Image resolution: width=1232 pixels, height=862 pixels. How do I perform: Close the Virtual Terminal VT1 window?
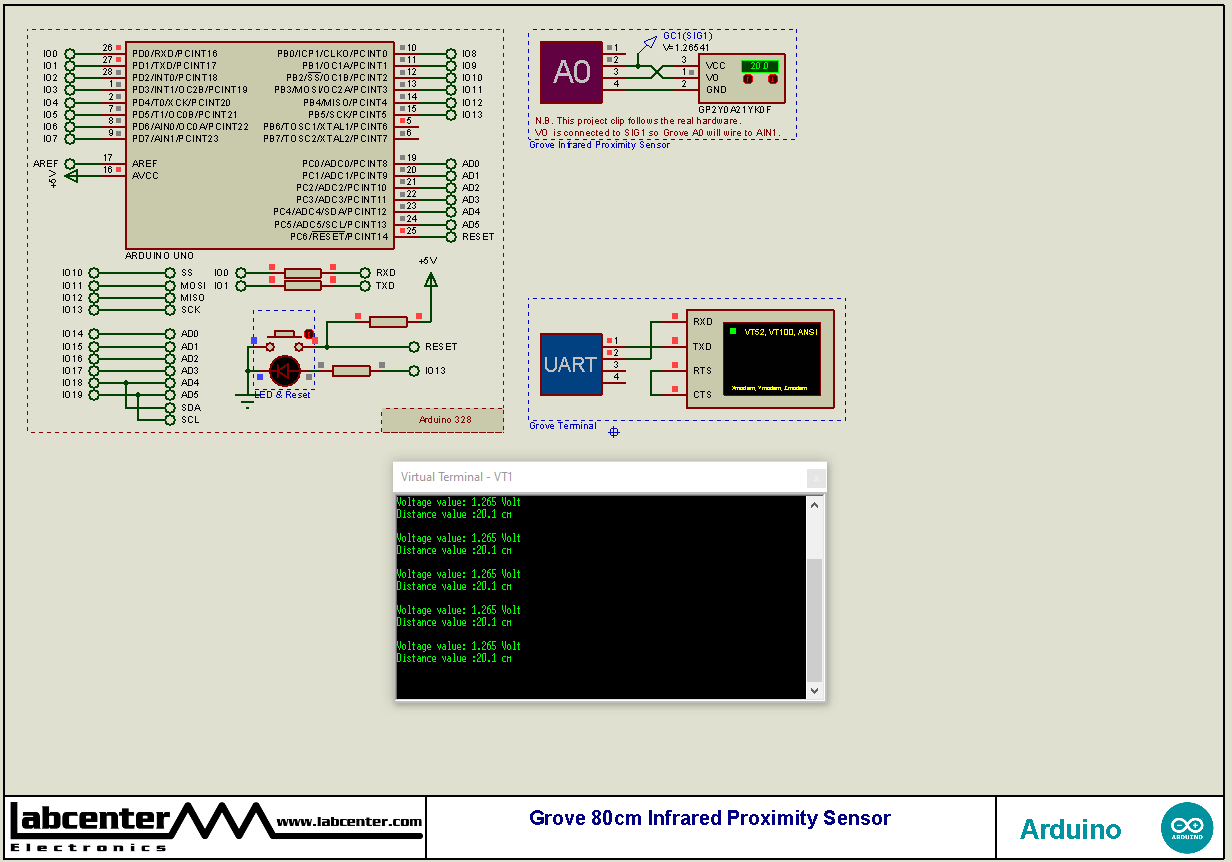click(x=816, y=478)
